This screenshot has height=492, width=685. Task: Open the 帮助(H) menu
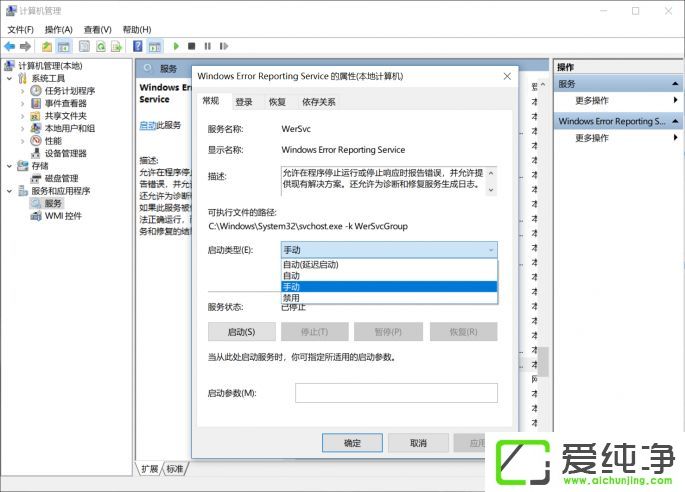pyautogui.click(x=137, y=30)
